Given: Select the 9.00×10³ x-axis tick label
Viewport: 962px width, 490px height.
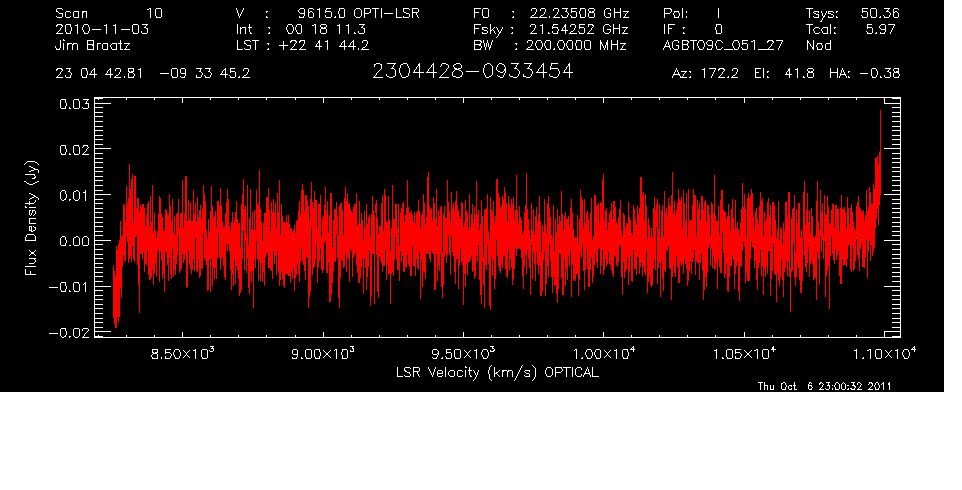Looking at the screenshot, I should coord(323,353).
